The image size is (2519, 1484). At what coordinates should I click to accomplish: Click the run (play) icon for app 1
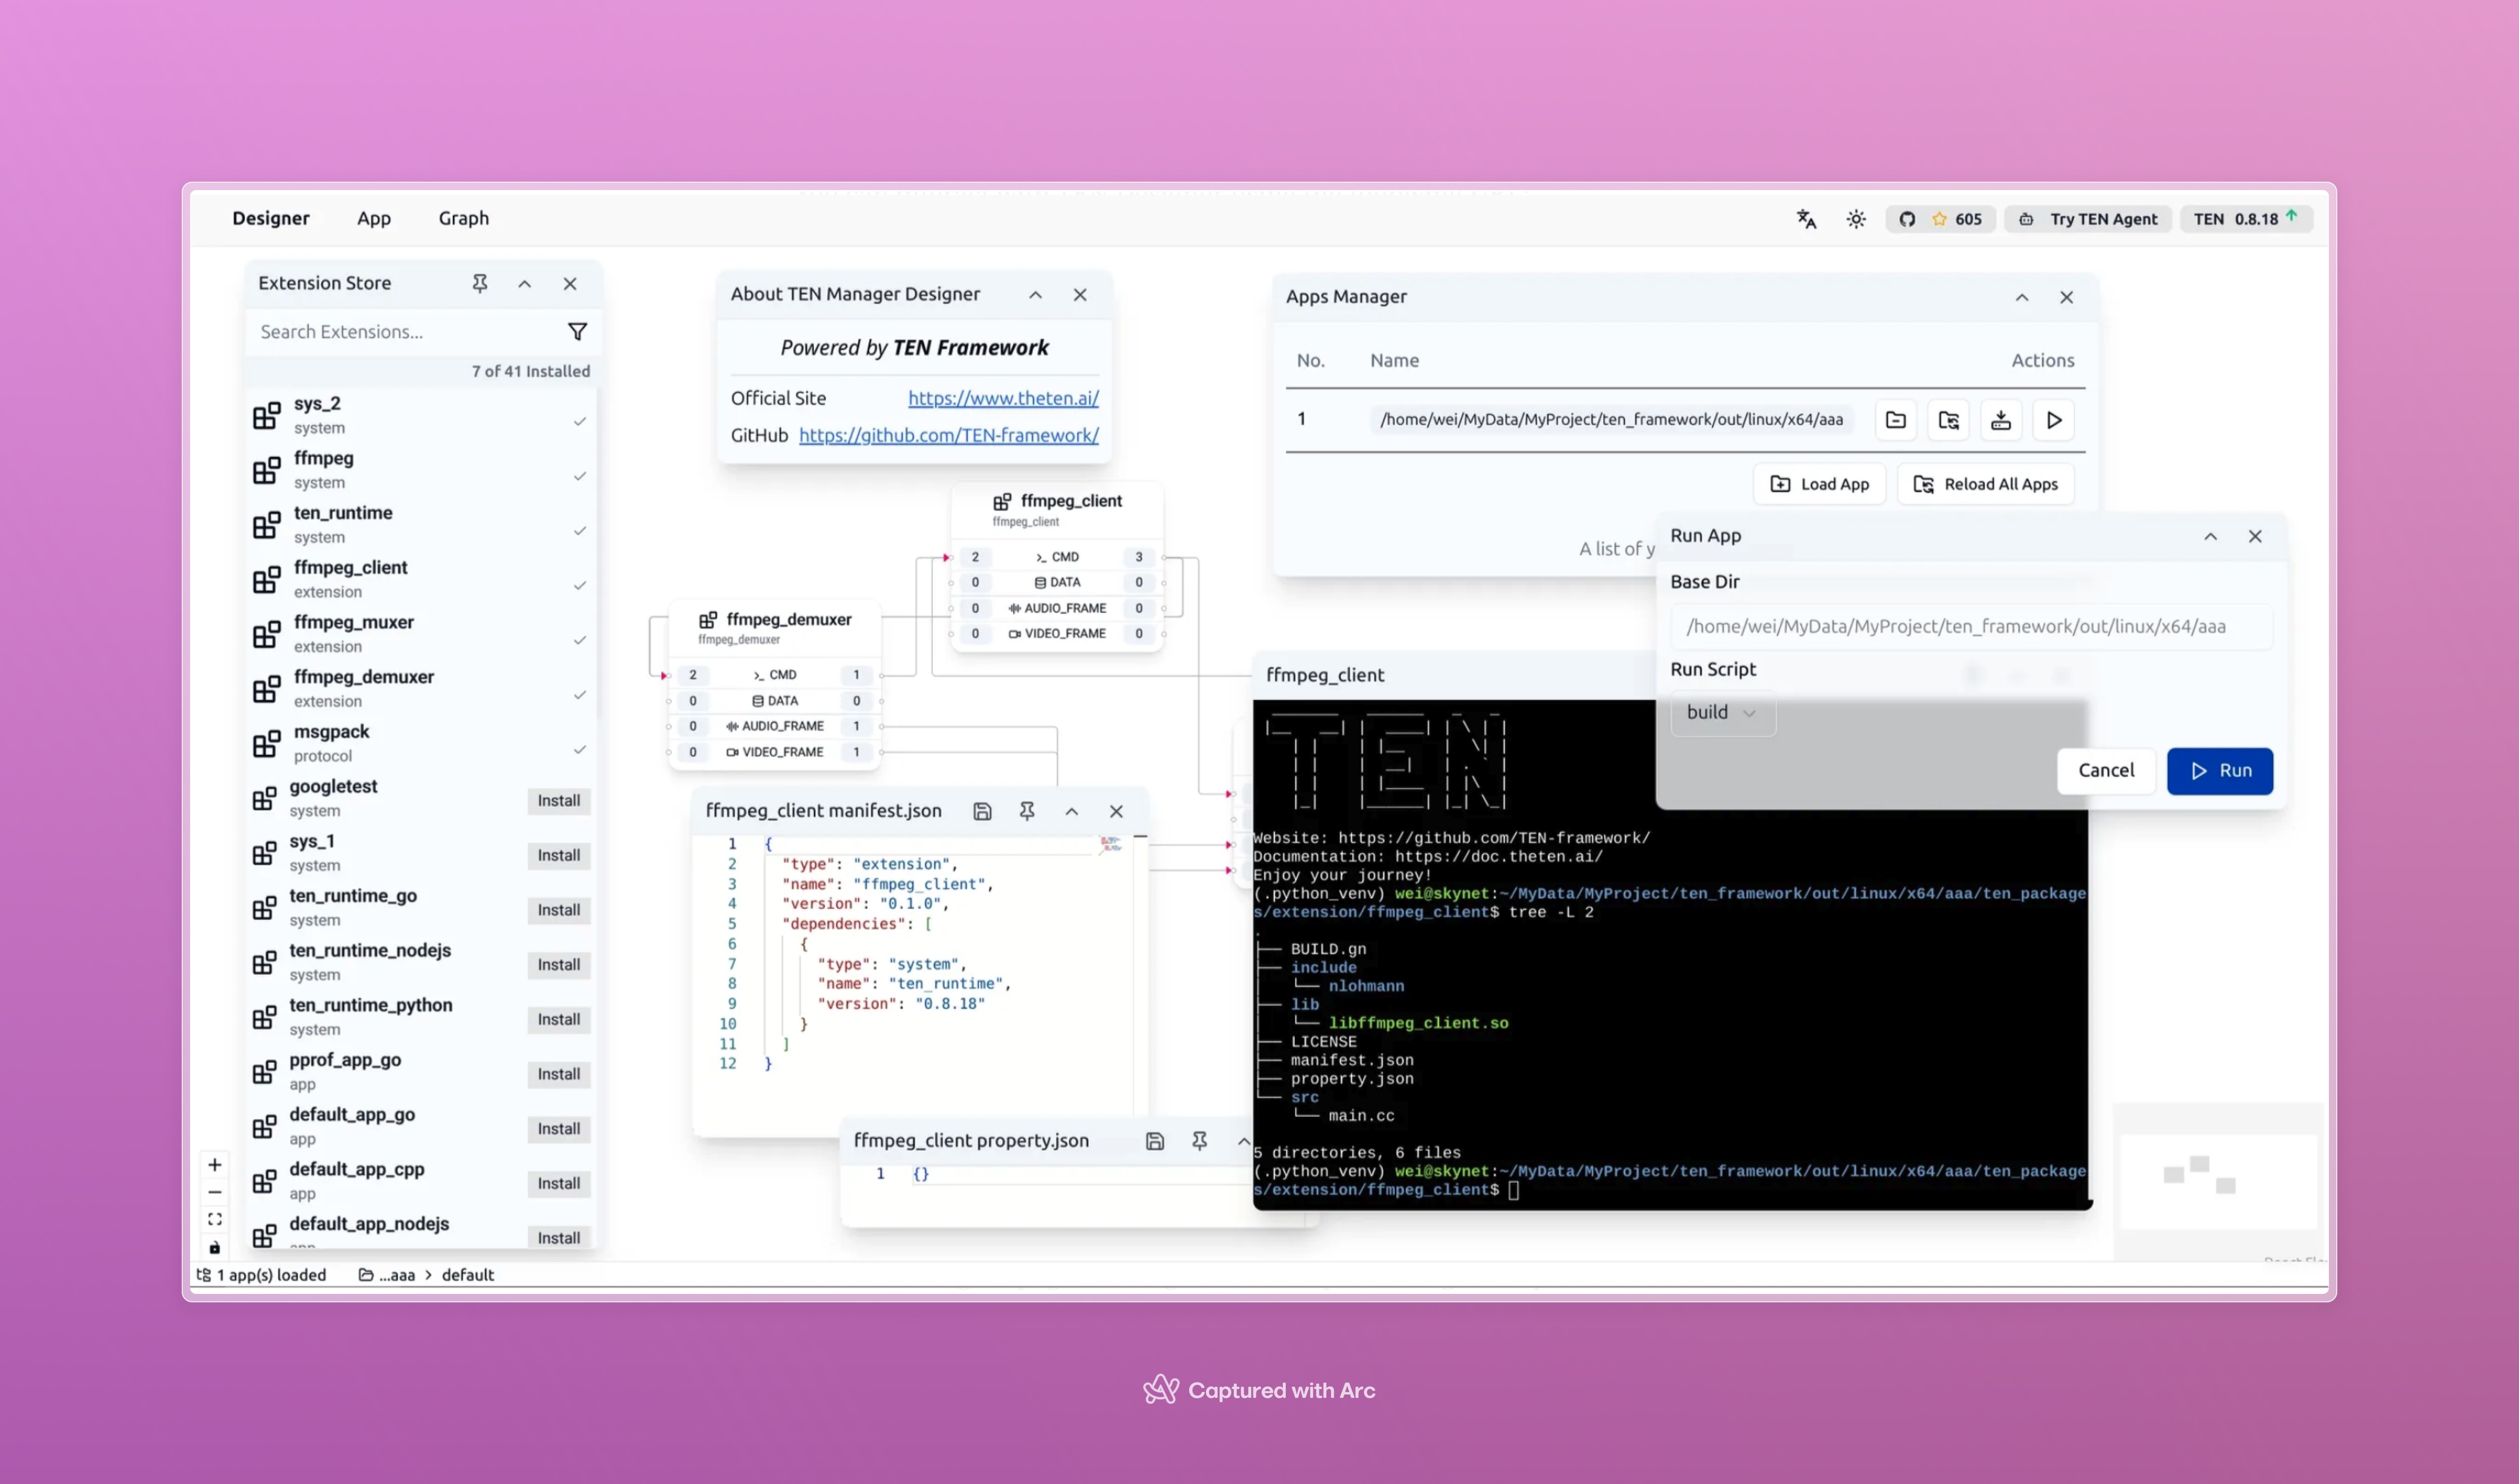[2054, 420]
